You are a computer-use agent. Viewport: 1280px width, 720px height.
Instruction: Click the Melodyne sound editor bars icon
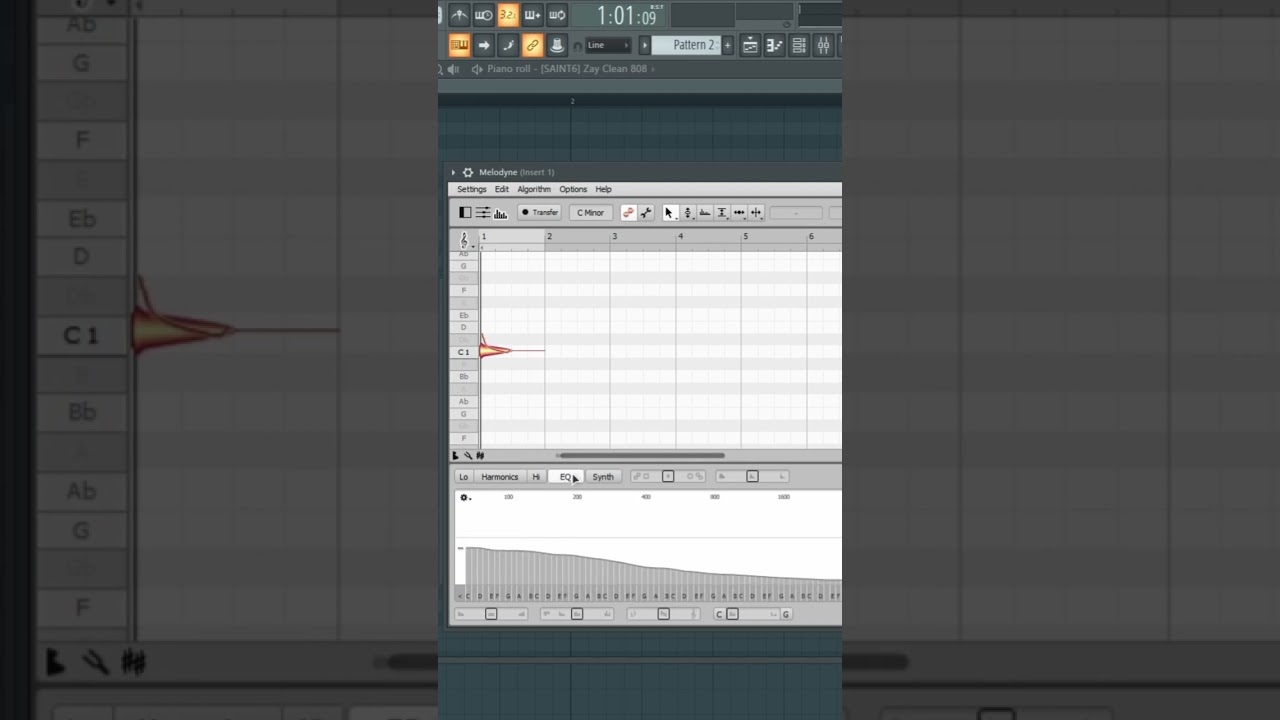coord(500,212)
